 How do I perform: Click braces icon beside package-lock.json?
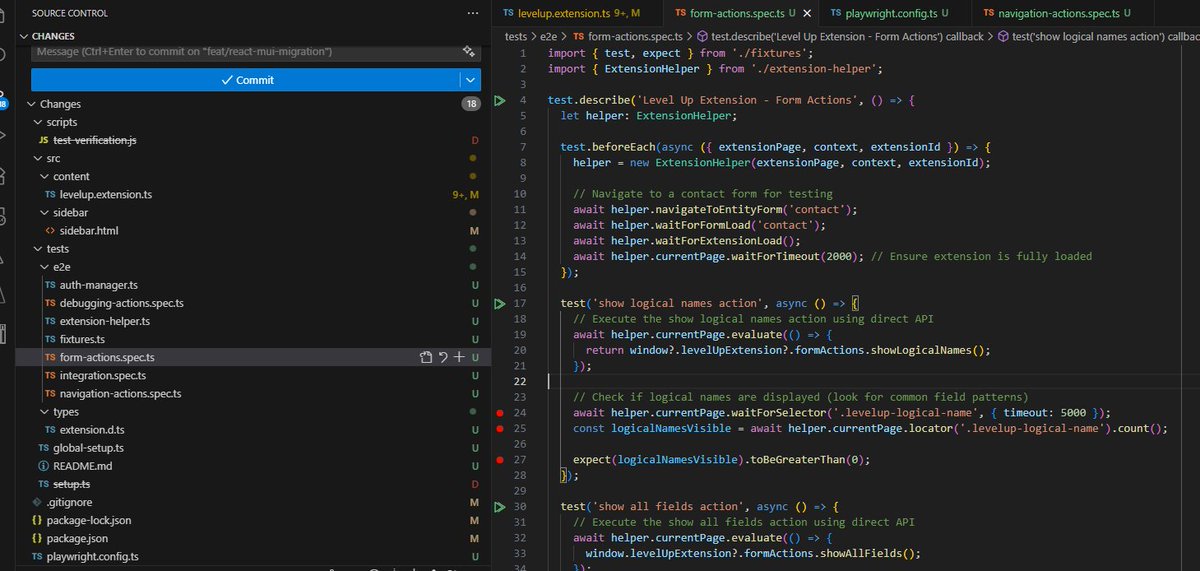[x=36, y=520]
